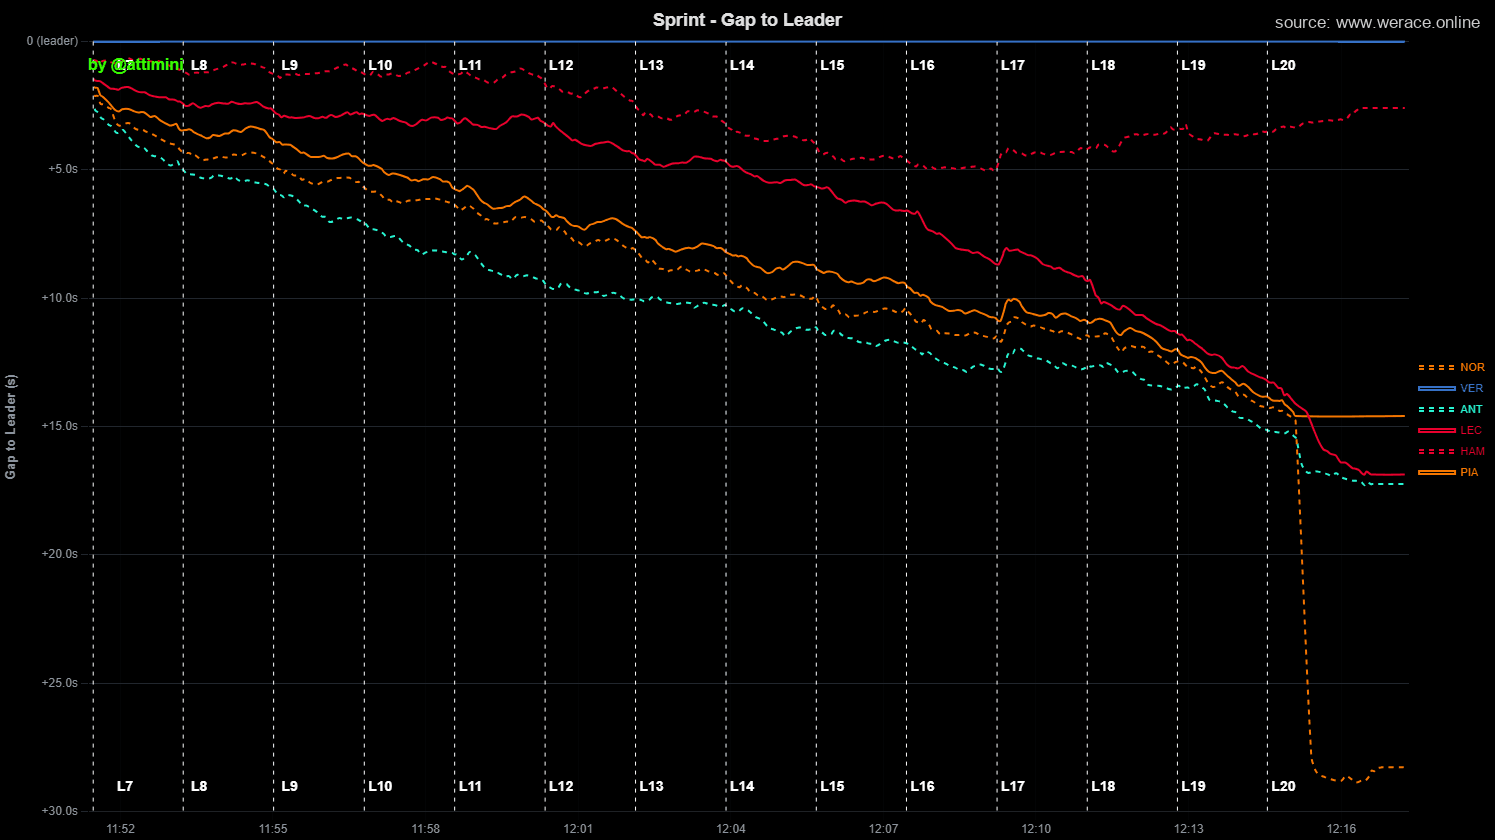The height and width of the screenshot is (840, 1495).
Task: Click the '12:07' time axis label
Action: 884,829
